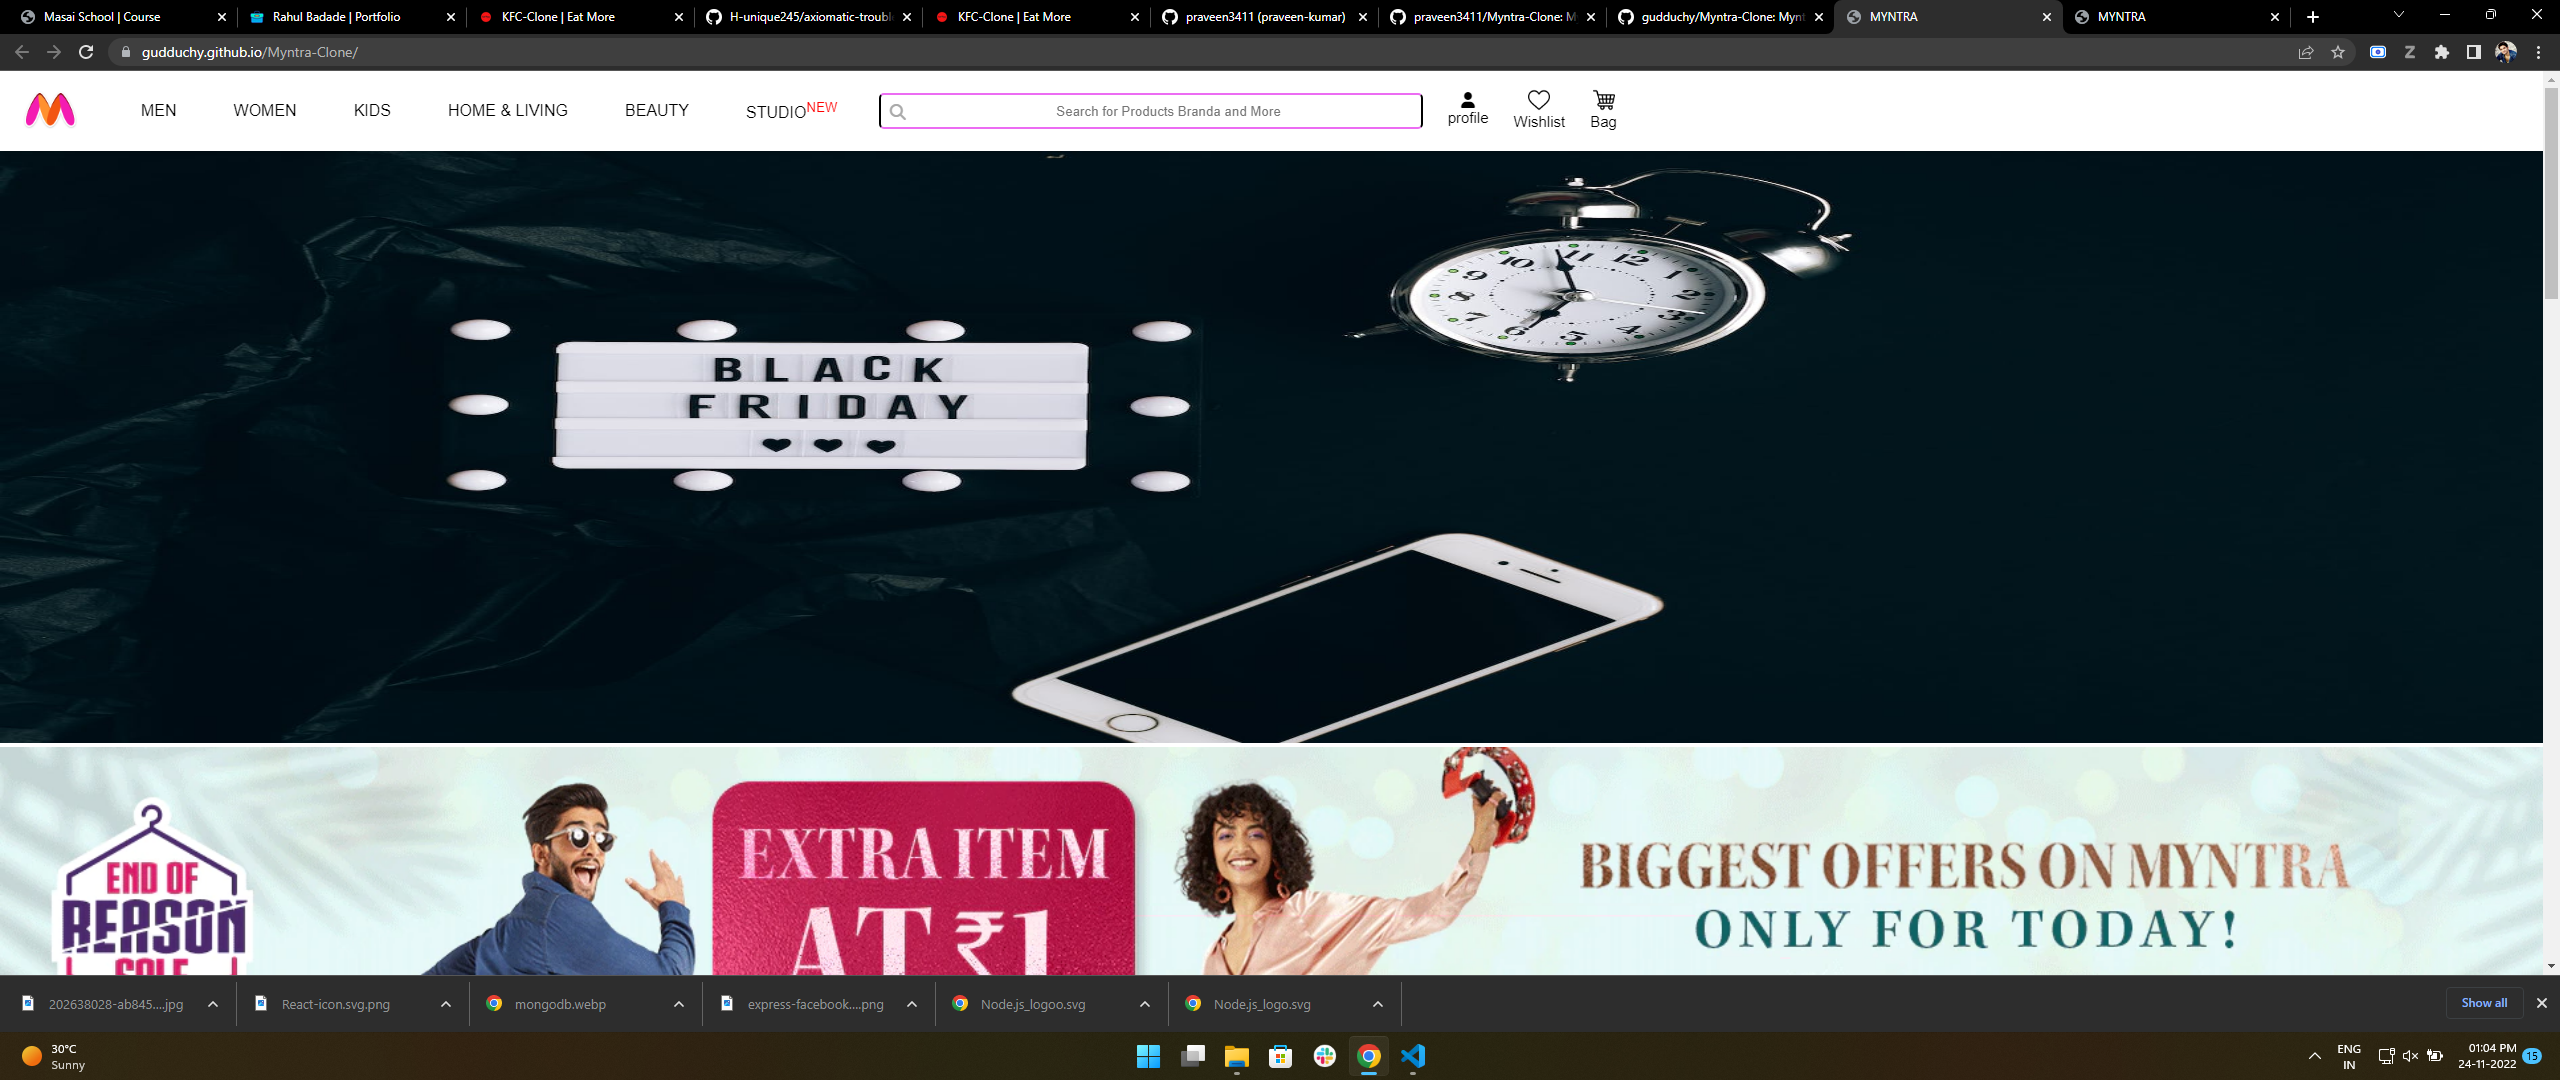
Task: Click the ENG IN language indicator
Action: [x=2348, y=1056]
